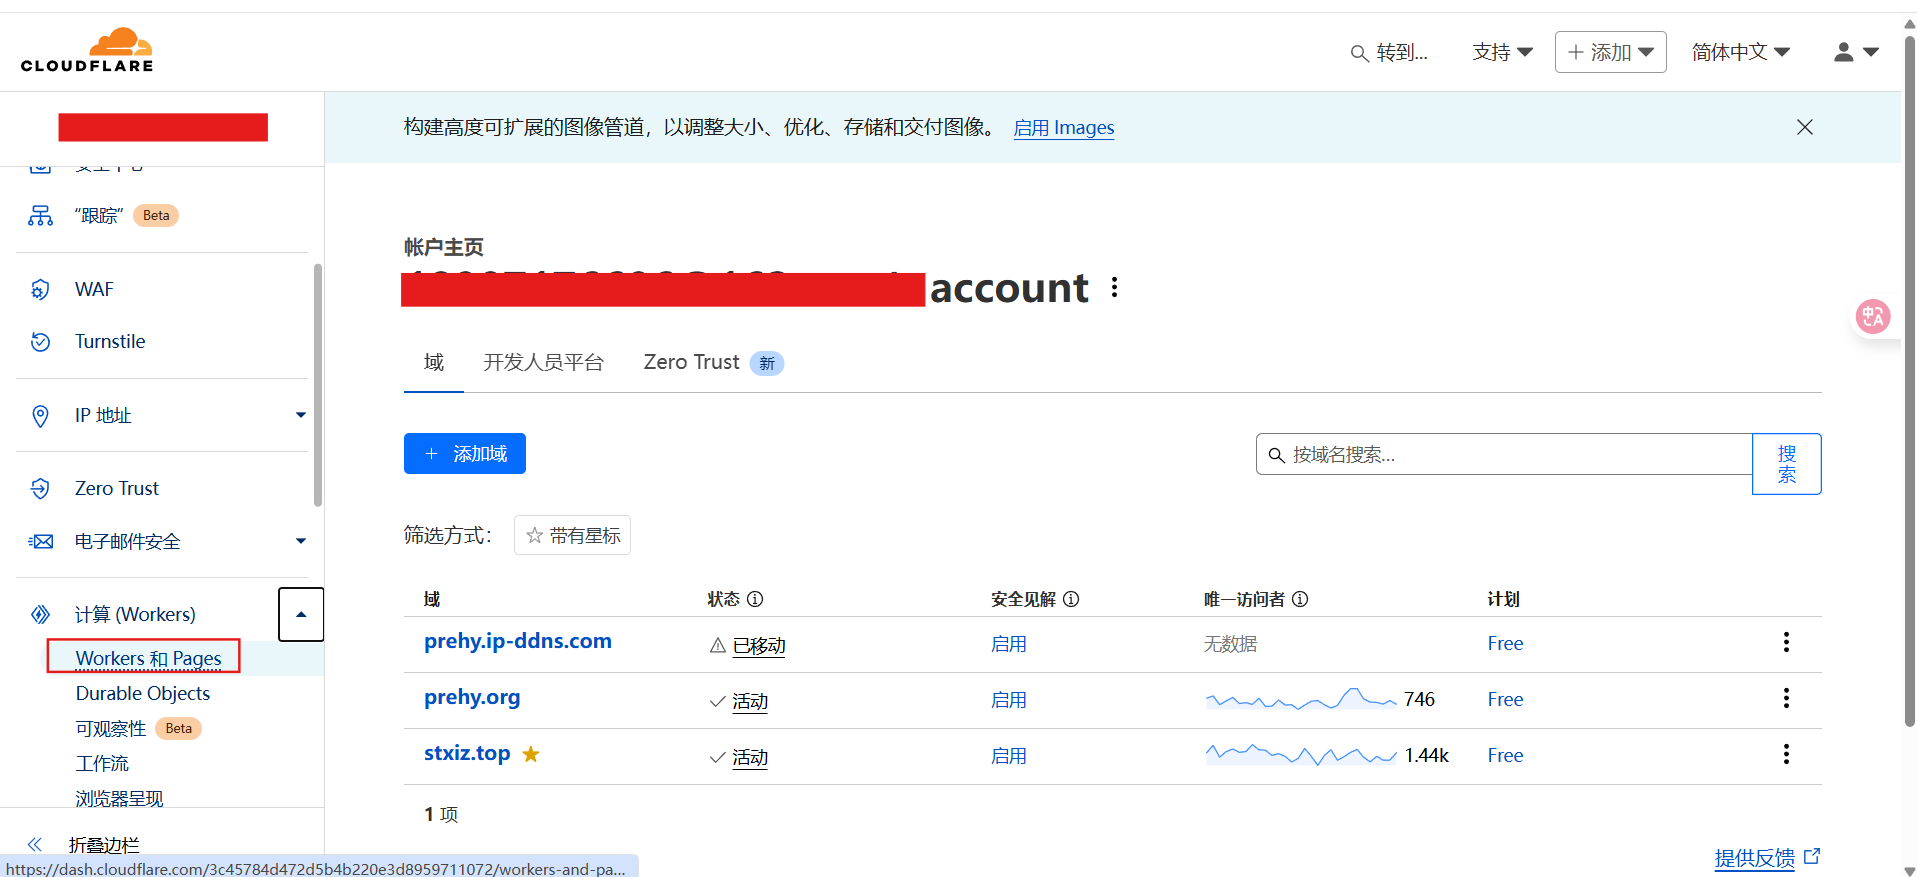Viewport: 1917px width, 877px height.
Task: Click 启用 in the stxiz.top row
Action: 1009,756
